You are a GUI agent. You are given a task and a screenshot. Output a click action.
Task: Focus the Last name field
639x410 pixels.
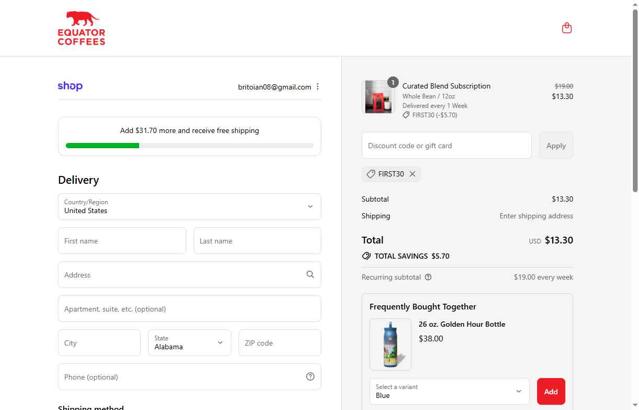coord(257,241)
